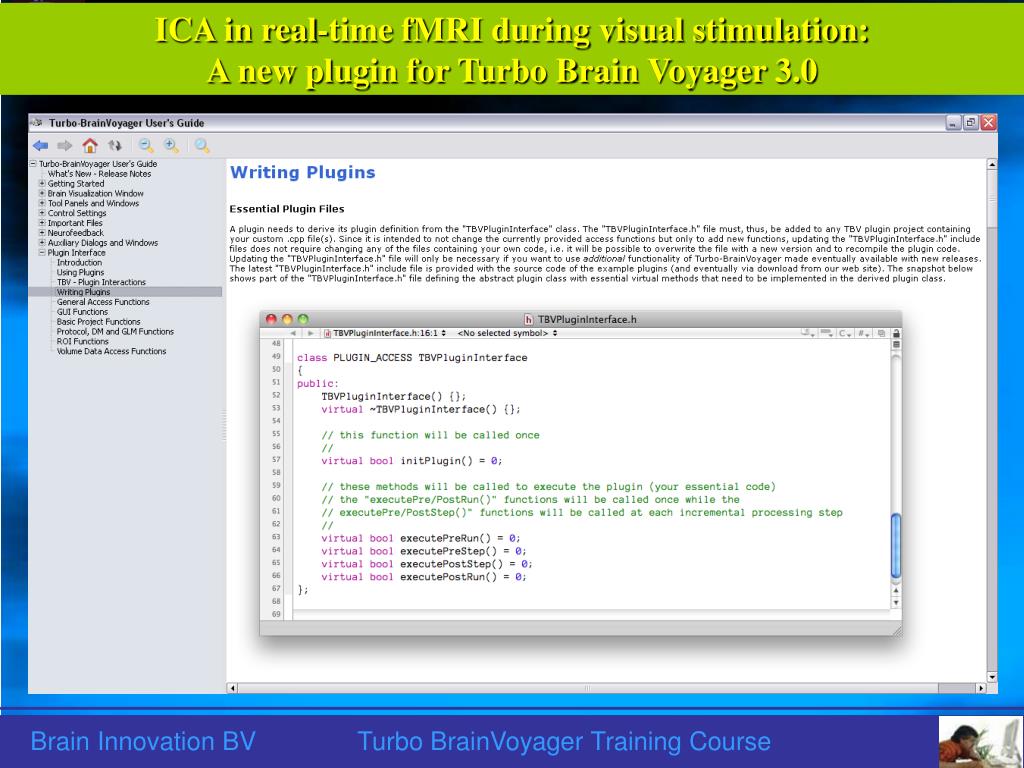Click the User's Guide window title icon
This screenshot has height=768, width=1024.
(36, 123)
